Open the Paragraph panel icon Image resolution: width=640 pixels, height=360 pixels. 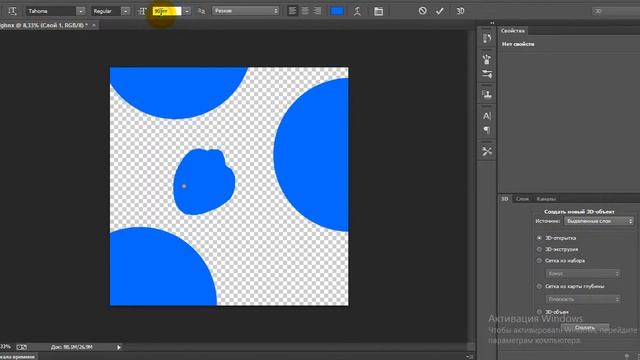coord(487,130)
